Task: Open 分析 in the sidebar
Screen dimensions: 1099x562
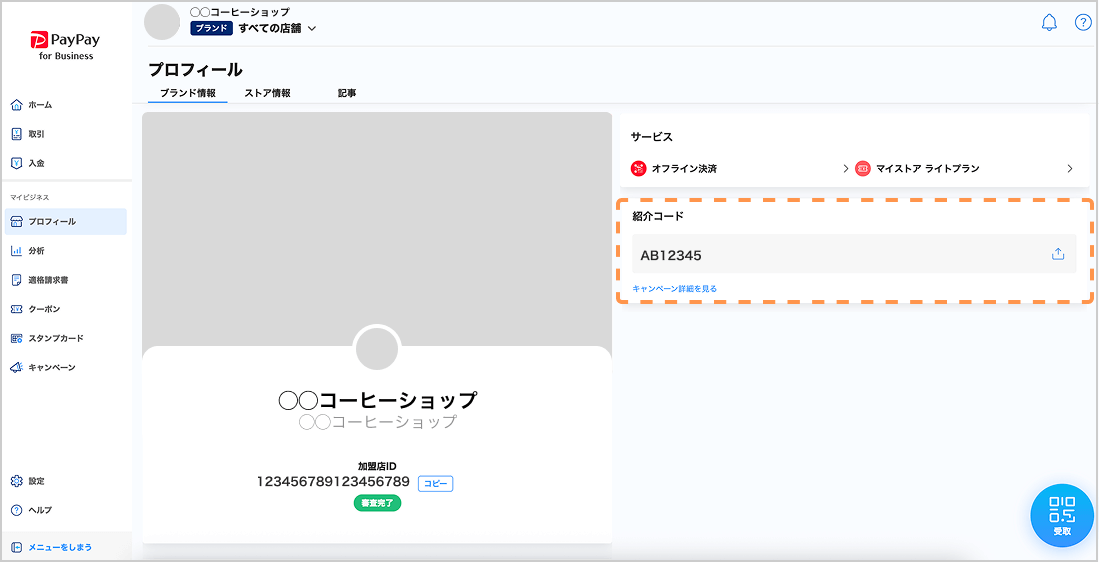Action: click(x=36, y=251)
